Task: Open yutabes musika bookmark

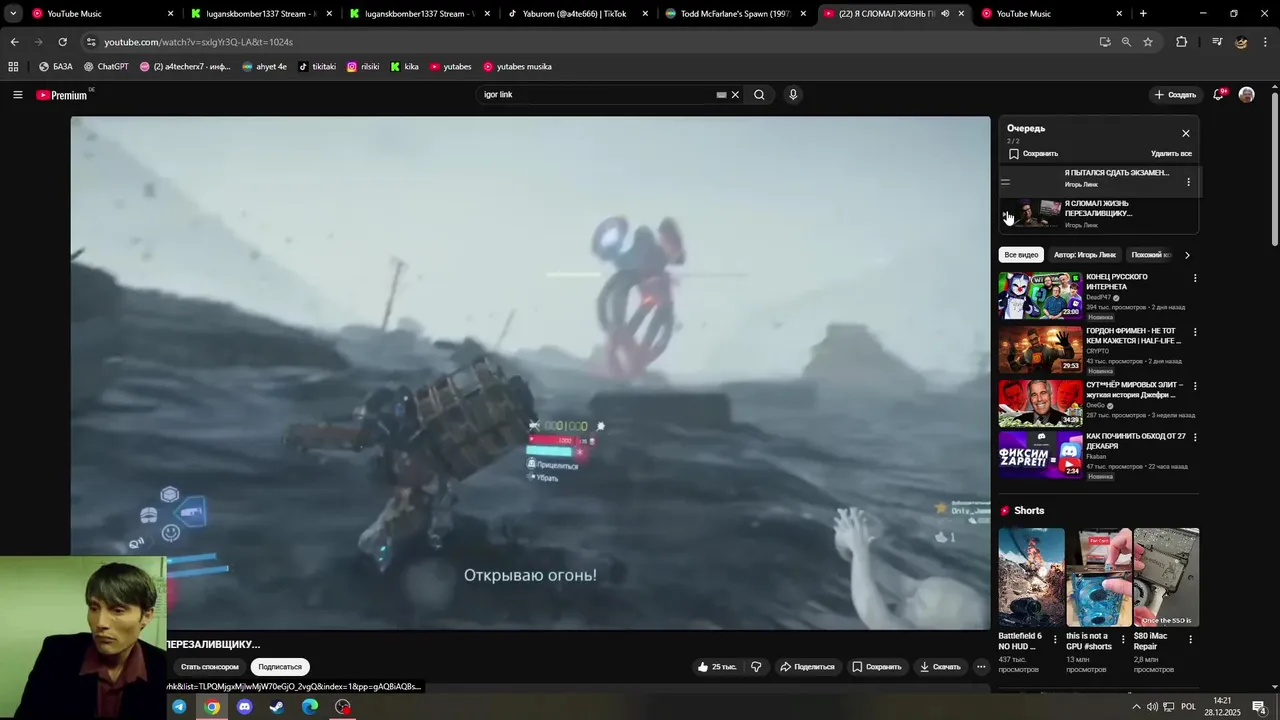Action: 517,67
